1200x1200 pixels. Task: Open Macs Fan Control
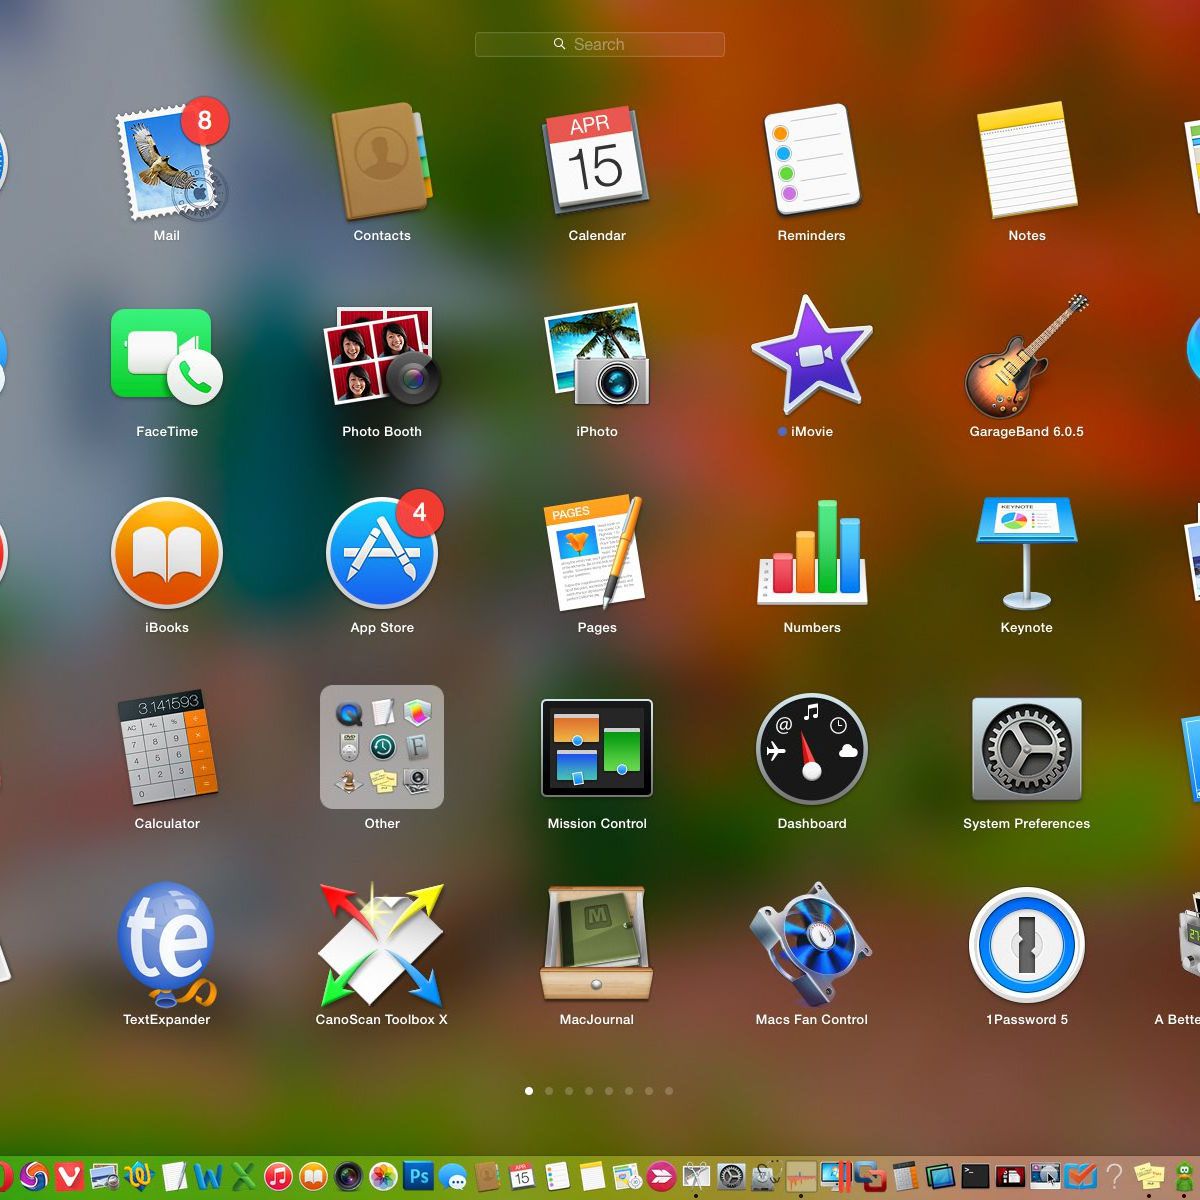click(811, 944)
